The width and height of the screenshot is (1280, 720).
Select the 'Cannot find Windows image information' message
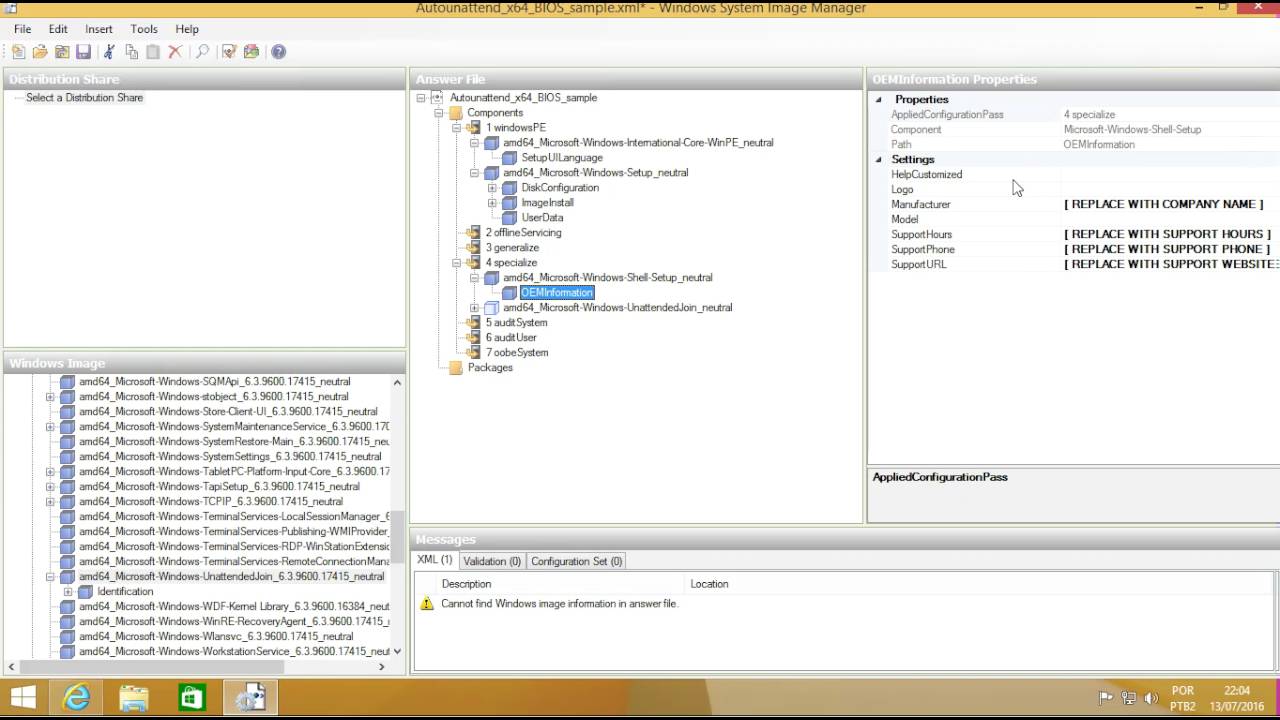pos(559,604)
